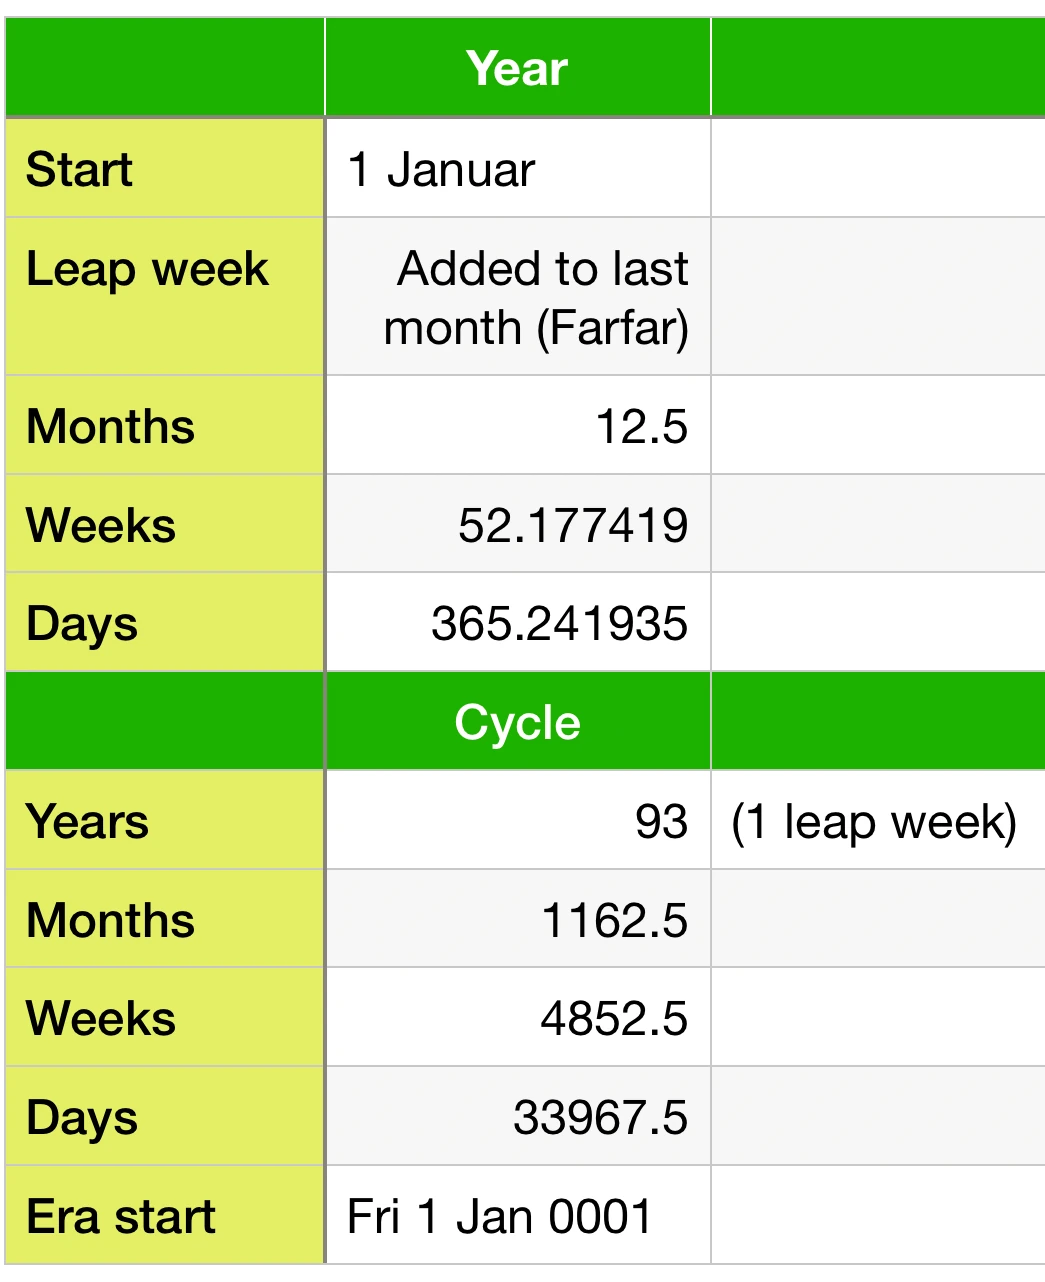Click the "Leap week" row label
Screen dimensions: 1045x1282
(147, 269)
